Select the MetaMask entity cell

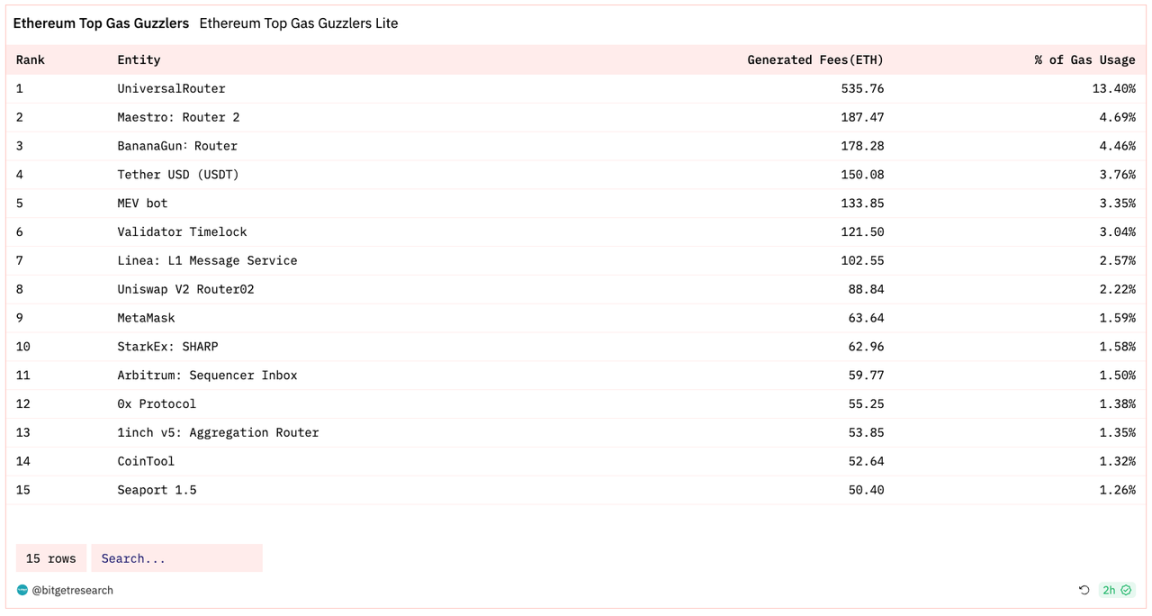click(146, 318)
